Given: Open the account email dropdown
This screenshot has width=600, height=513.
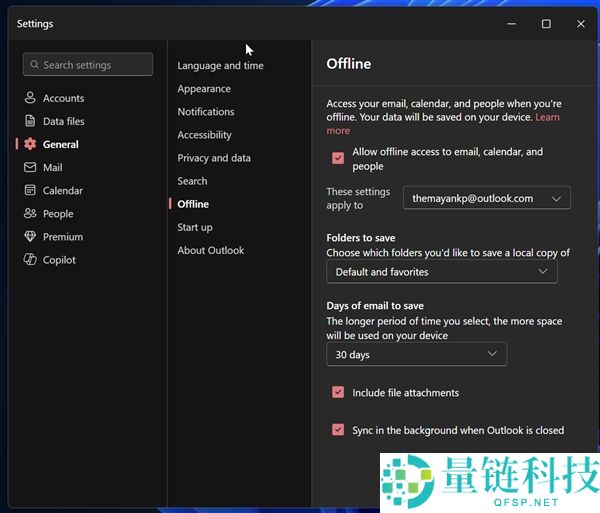Looking at the screenshot, I should coord(486,198).
